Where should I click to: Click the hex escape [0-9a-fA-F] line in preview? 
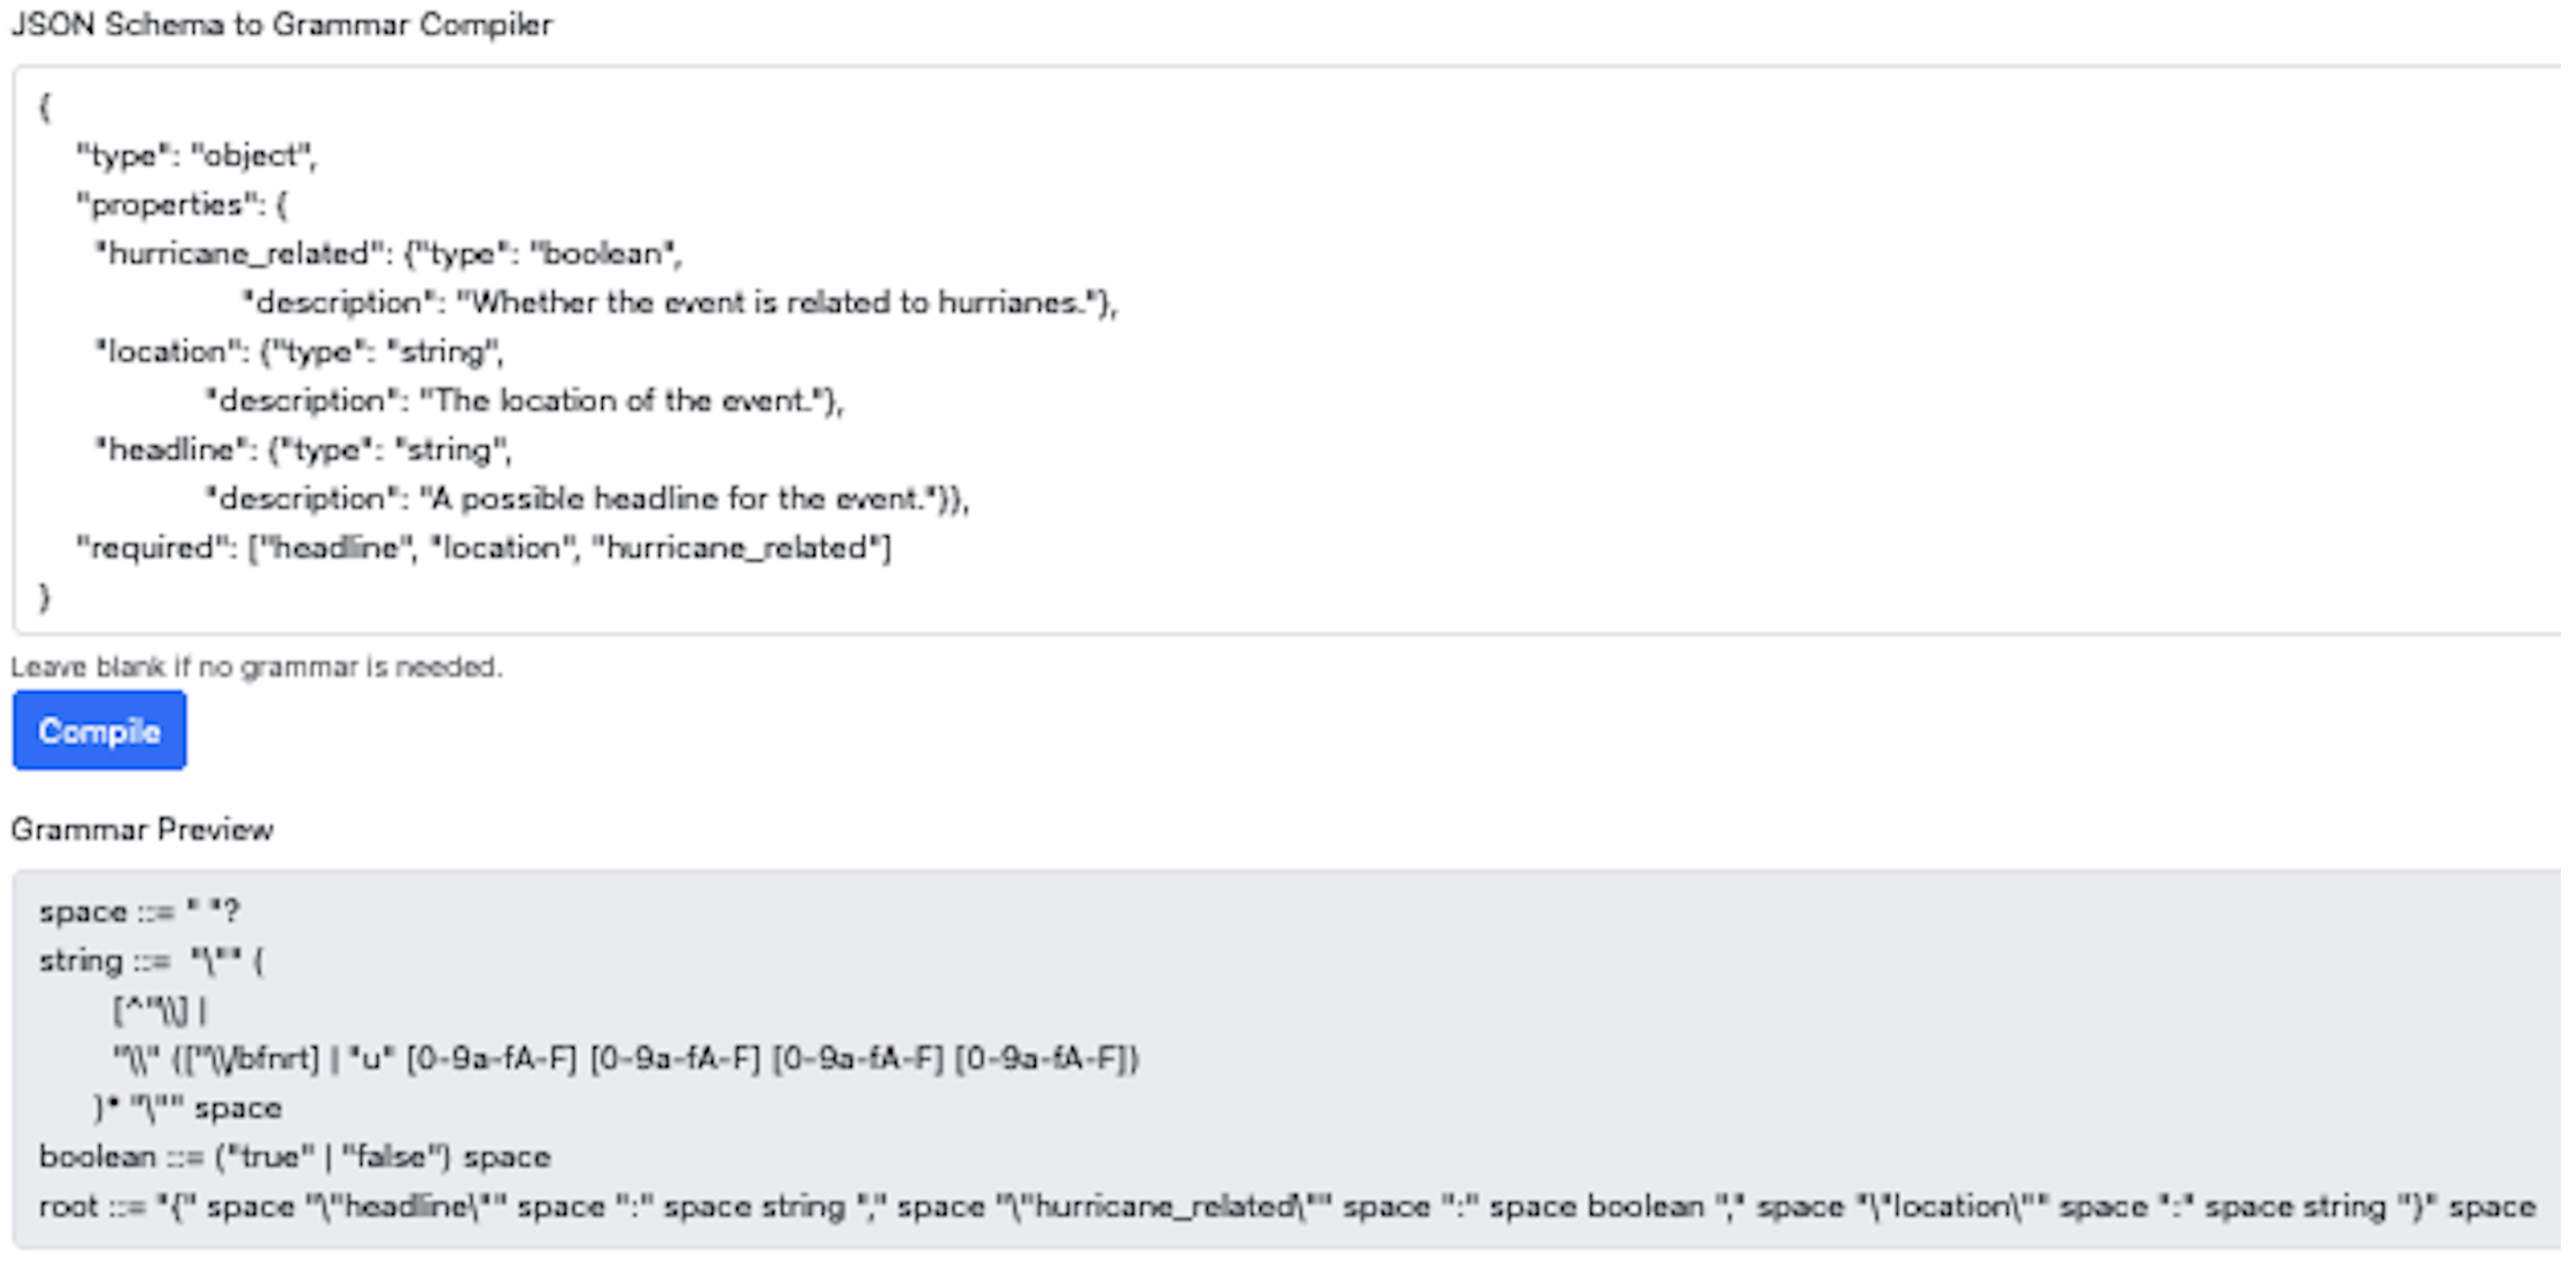coord(625,1058)
